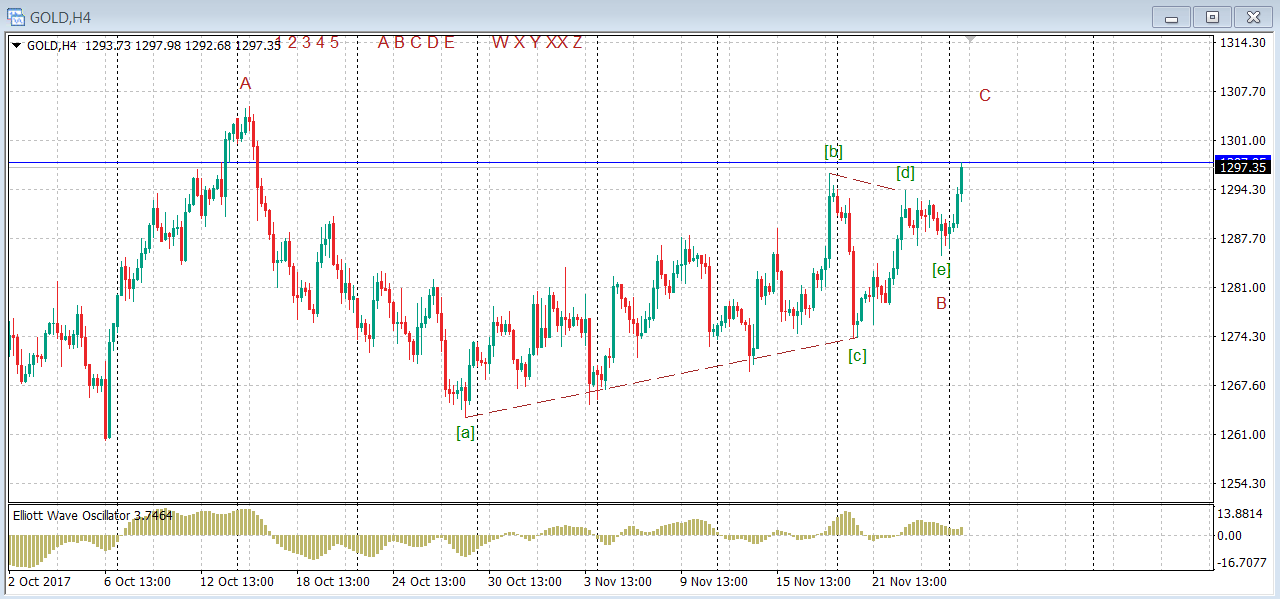This screenshot has height=599, width=1280.
Task: Click the current price tag 1297.35
Action: coord(1242,168)
